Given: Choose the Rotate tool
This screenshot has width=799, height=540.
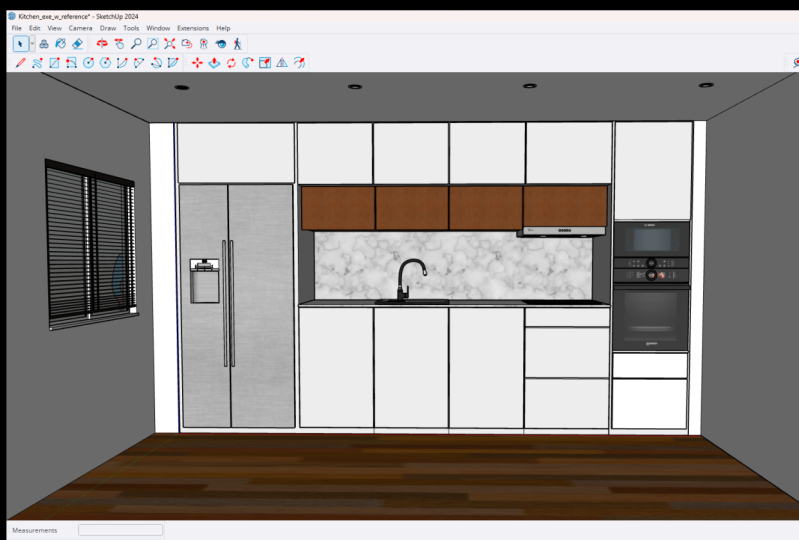Looking at the screenshot, I should click(231, 63).
